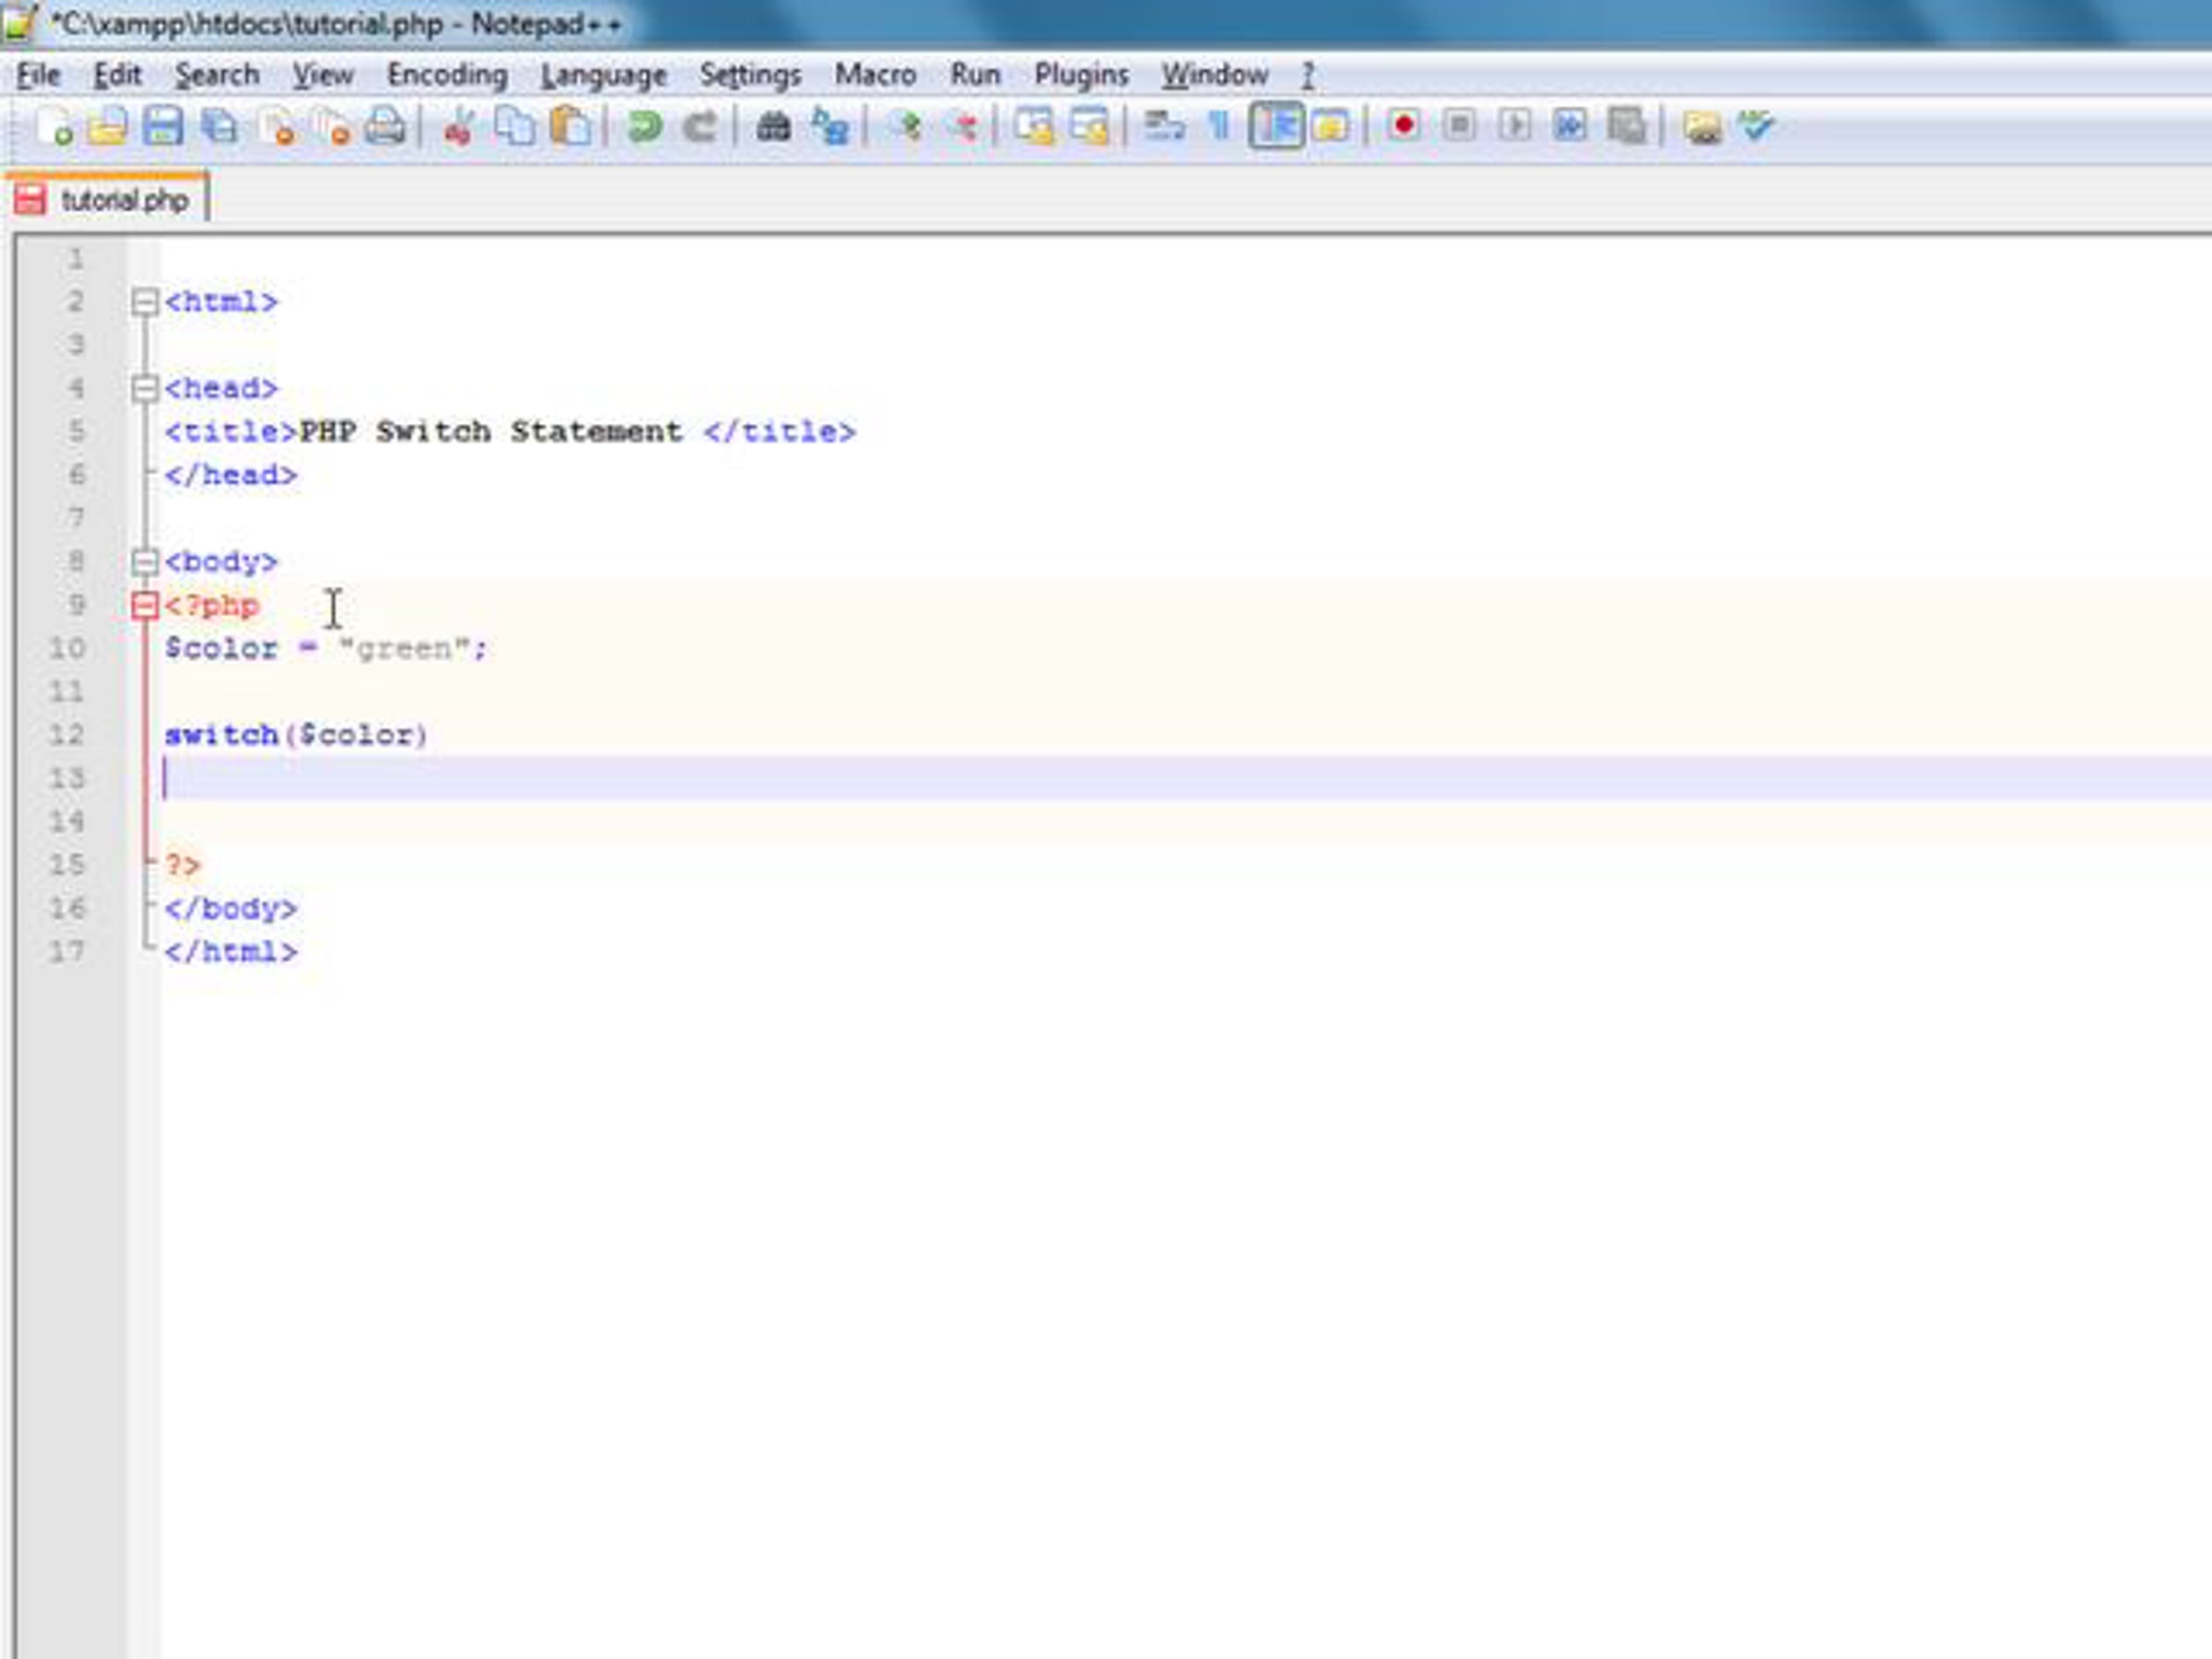This screenshot has height=1659, width=2212.
Task: Click the <title> line with PHP Switch Statement
Action: pos(510,432)
